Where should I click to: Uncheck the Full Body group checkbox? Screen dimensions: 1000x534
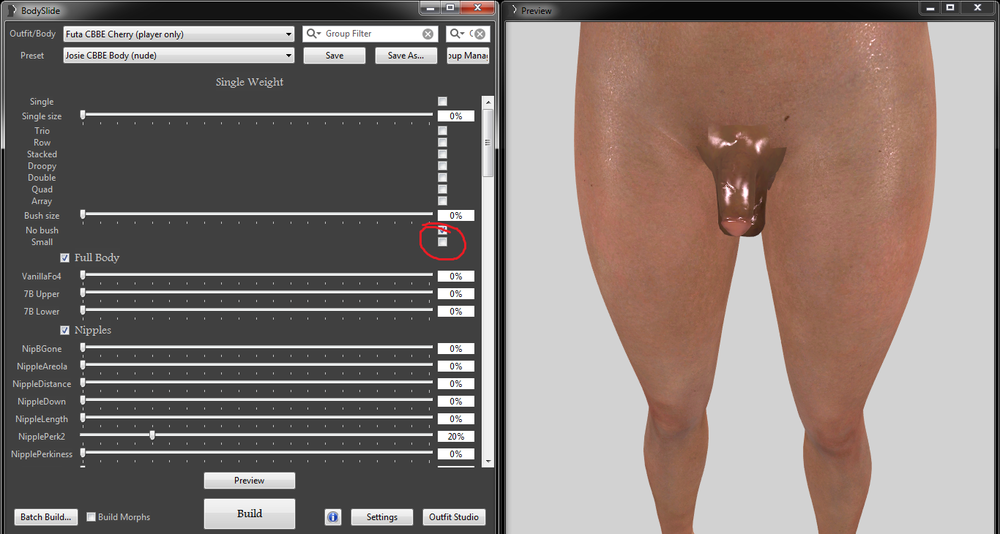[64, 258]
